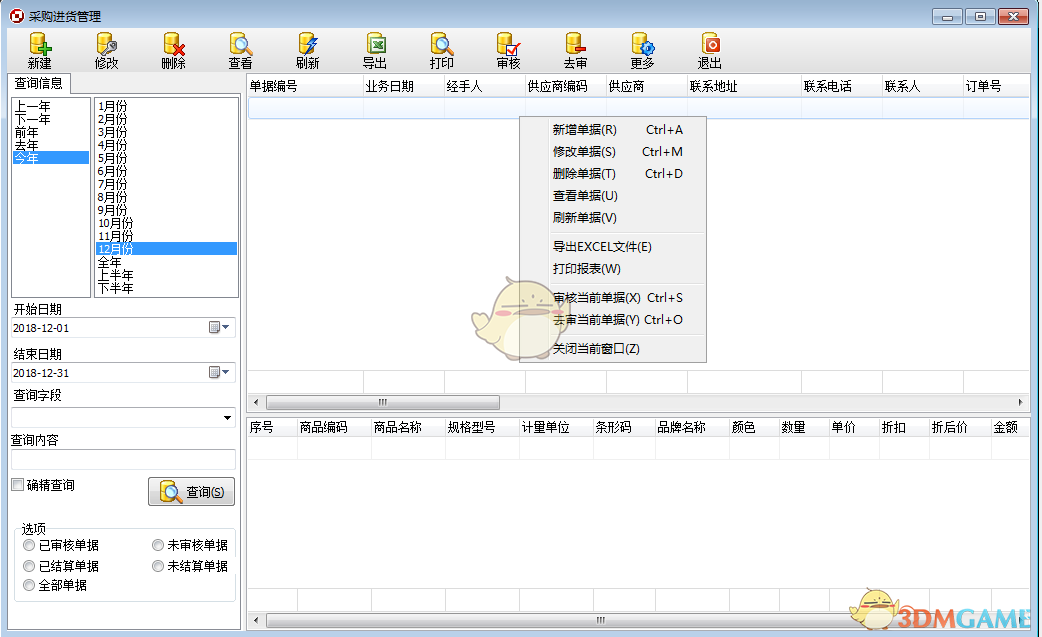Open the 结束日期 date picker dropdown
This screenshot has width=1042, height=637.
point(225,371)
